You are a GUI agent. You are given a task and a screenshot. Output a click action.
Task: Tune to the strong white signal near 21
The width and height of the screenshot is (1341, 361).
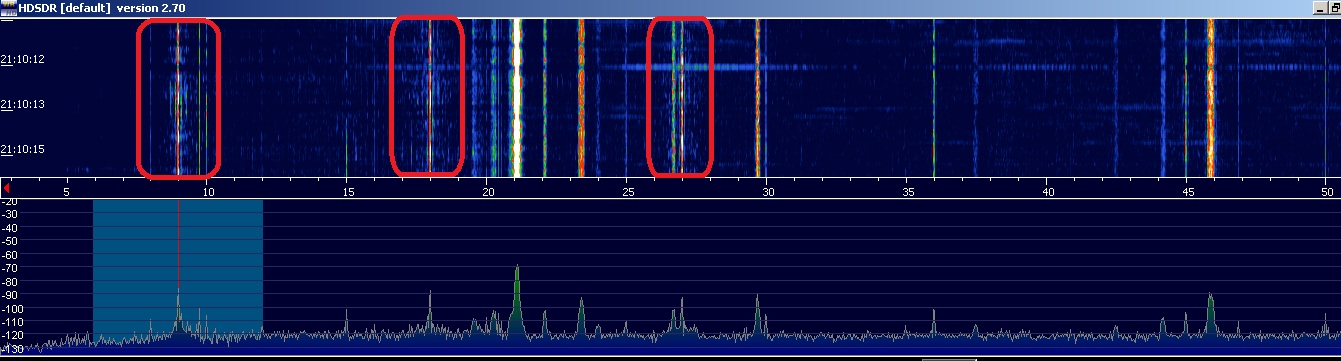click(x=517, y=95)
